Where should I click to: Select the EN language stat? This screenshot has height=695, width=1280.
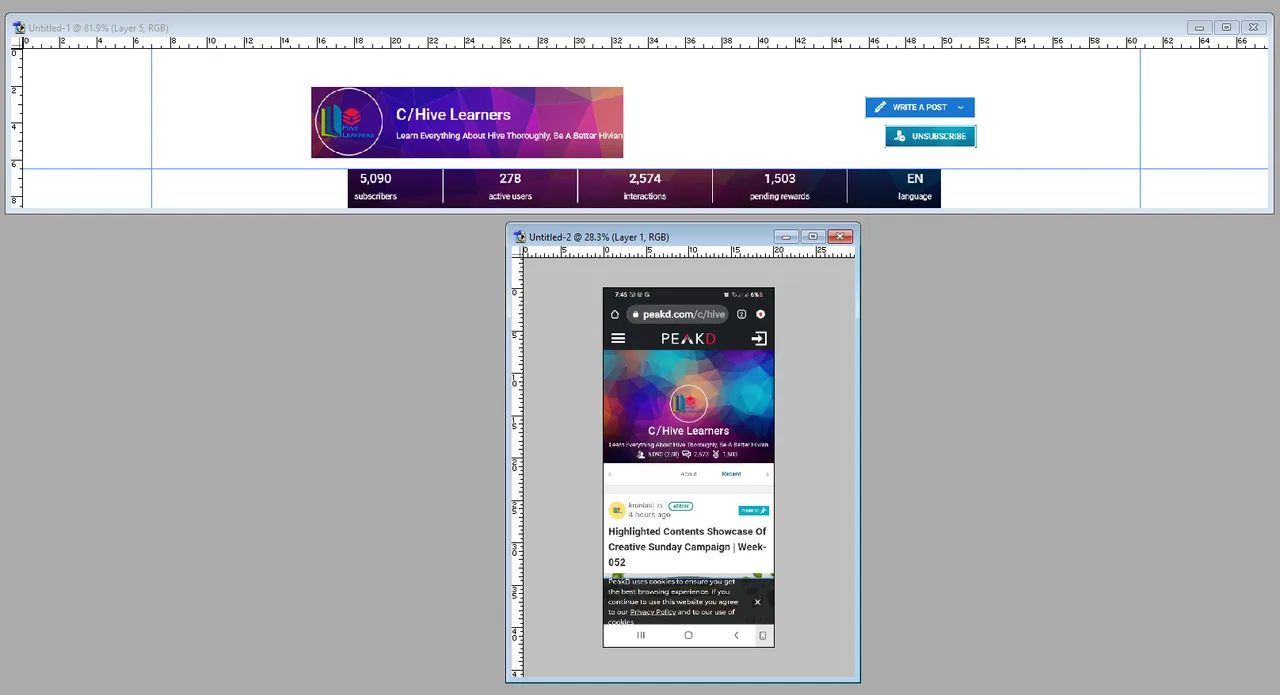click(x=914, y=187)
